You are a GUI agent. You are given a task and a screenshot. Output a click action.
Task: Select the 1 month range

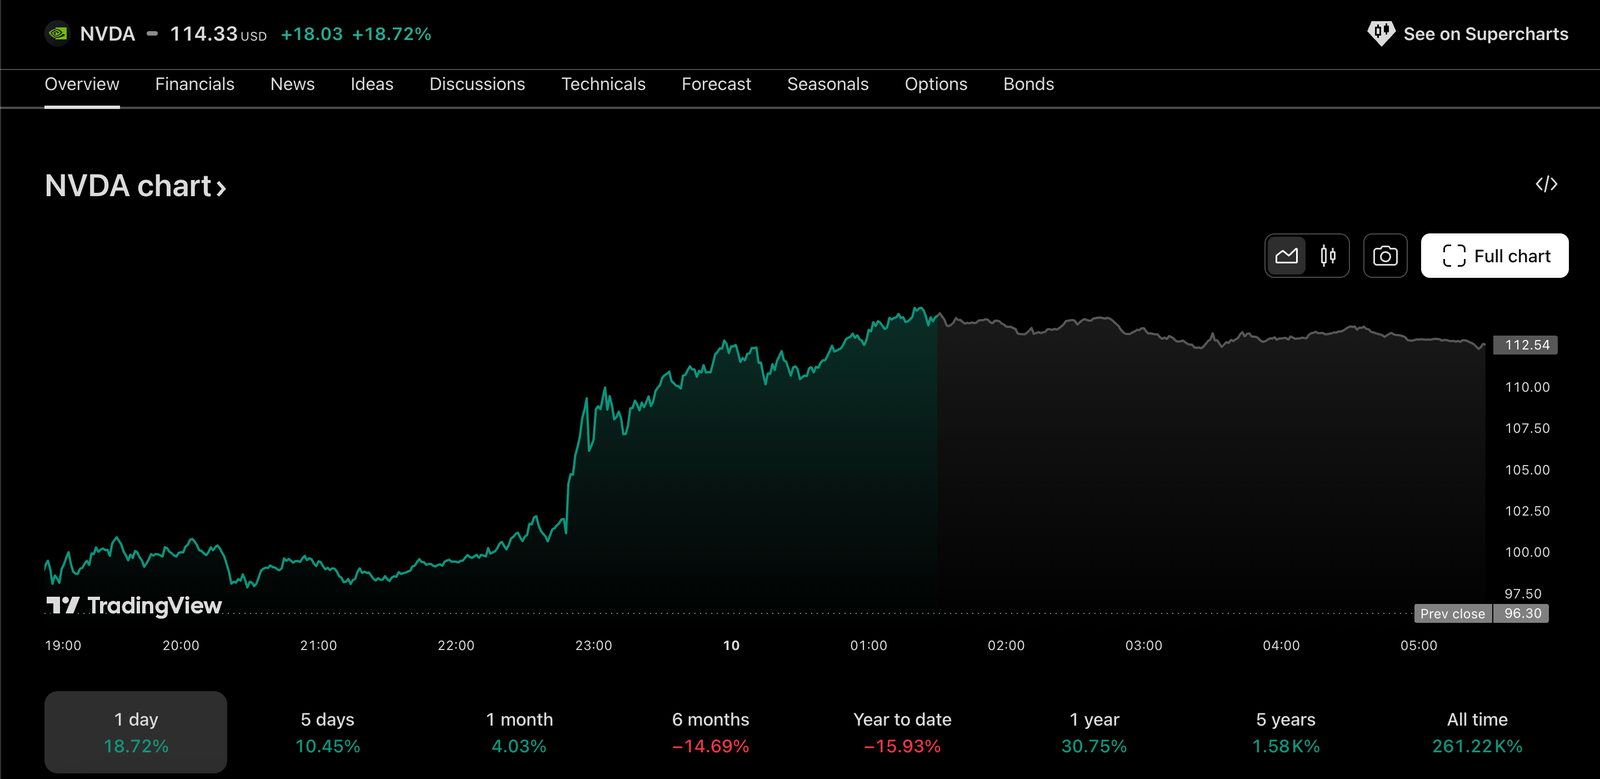coord(519,732)
